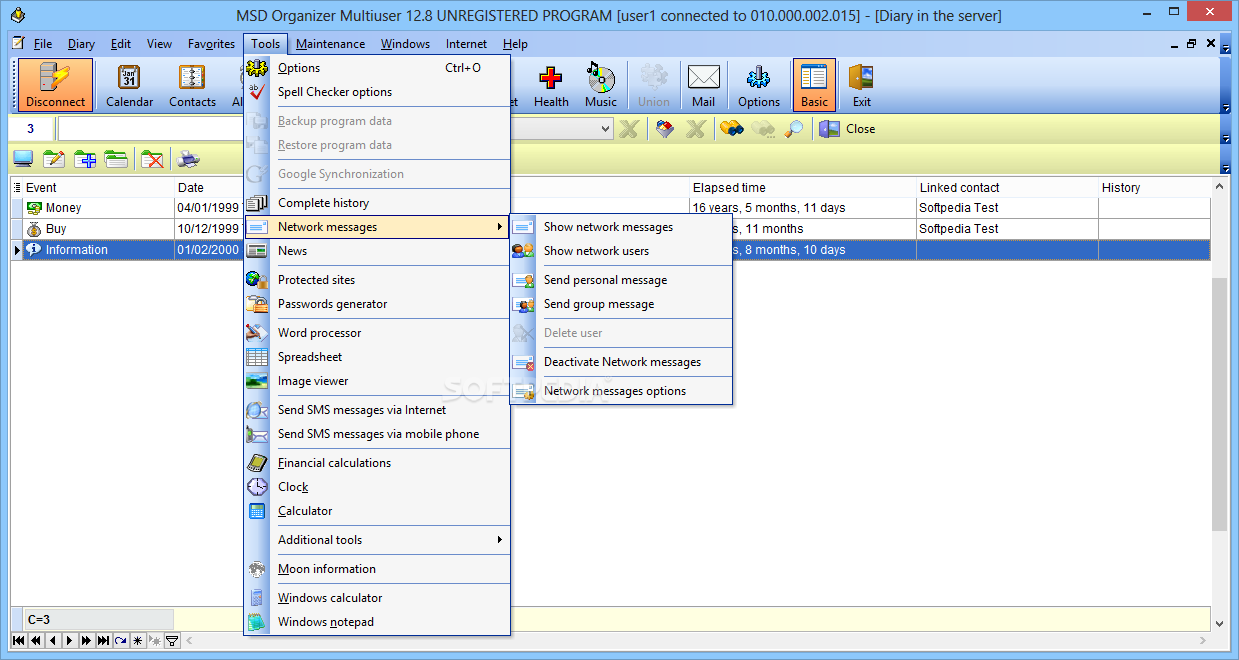Open Financial calculations menu entry
This screenshot has width=1239, height=660.
pos(377,463)
